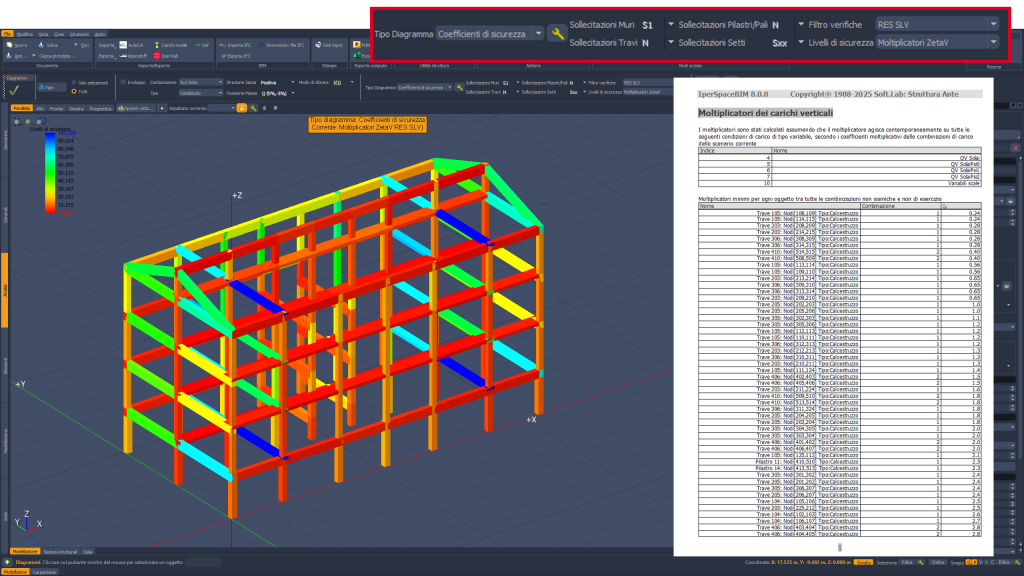Image resolution: width=1024 pixels, height=576 pixels.
Task: Click the wrench icon beside Tipo Diagramma in the toolbar
Action: [460, 88]
